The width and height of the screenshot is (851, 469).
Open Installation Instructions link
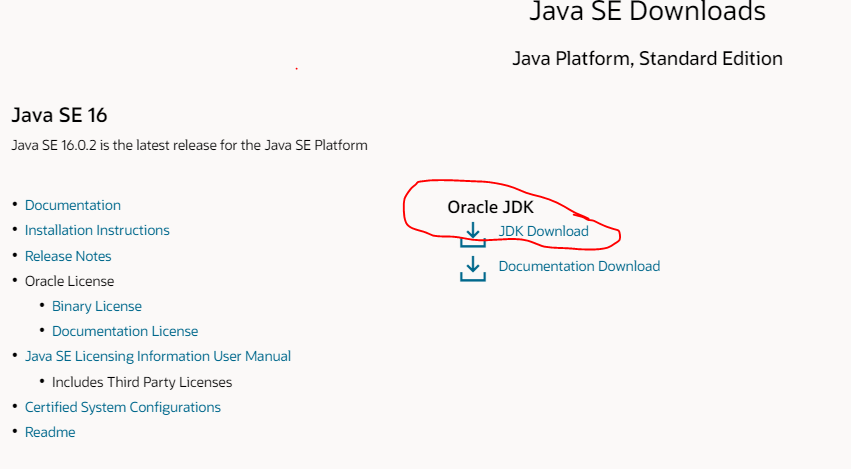97,230
